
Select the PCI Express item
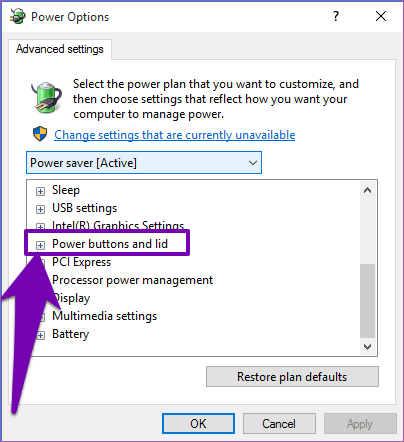pos(82,262)
